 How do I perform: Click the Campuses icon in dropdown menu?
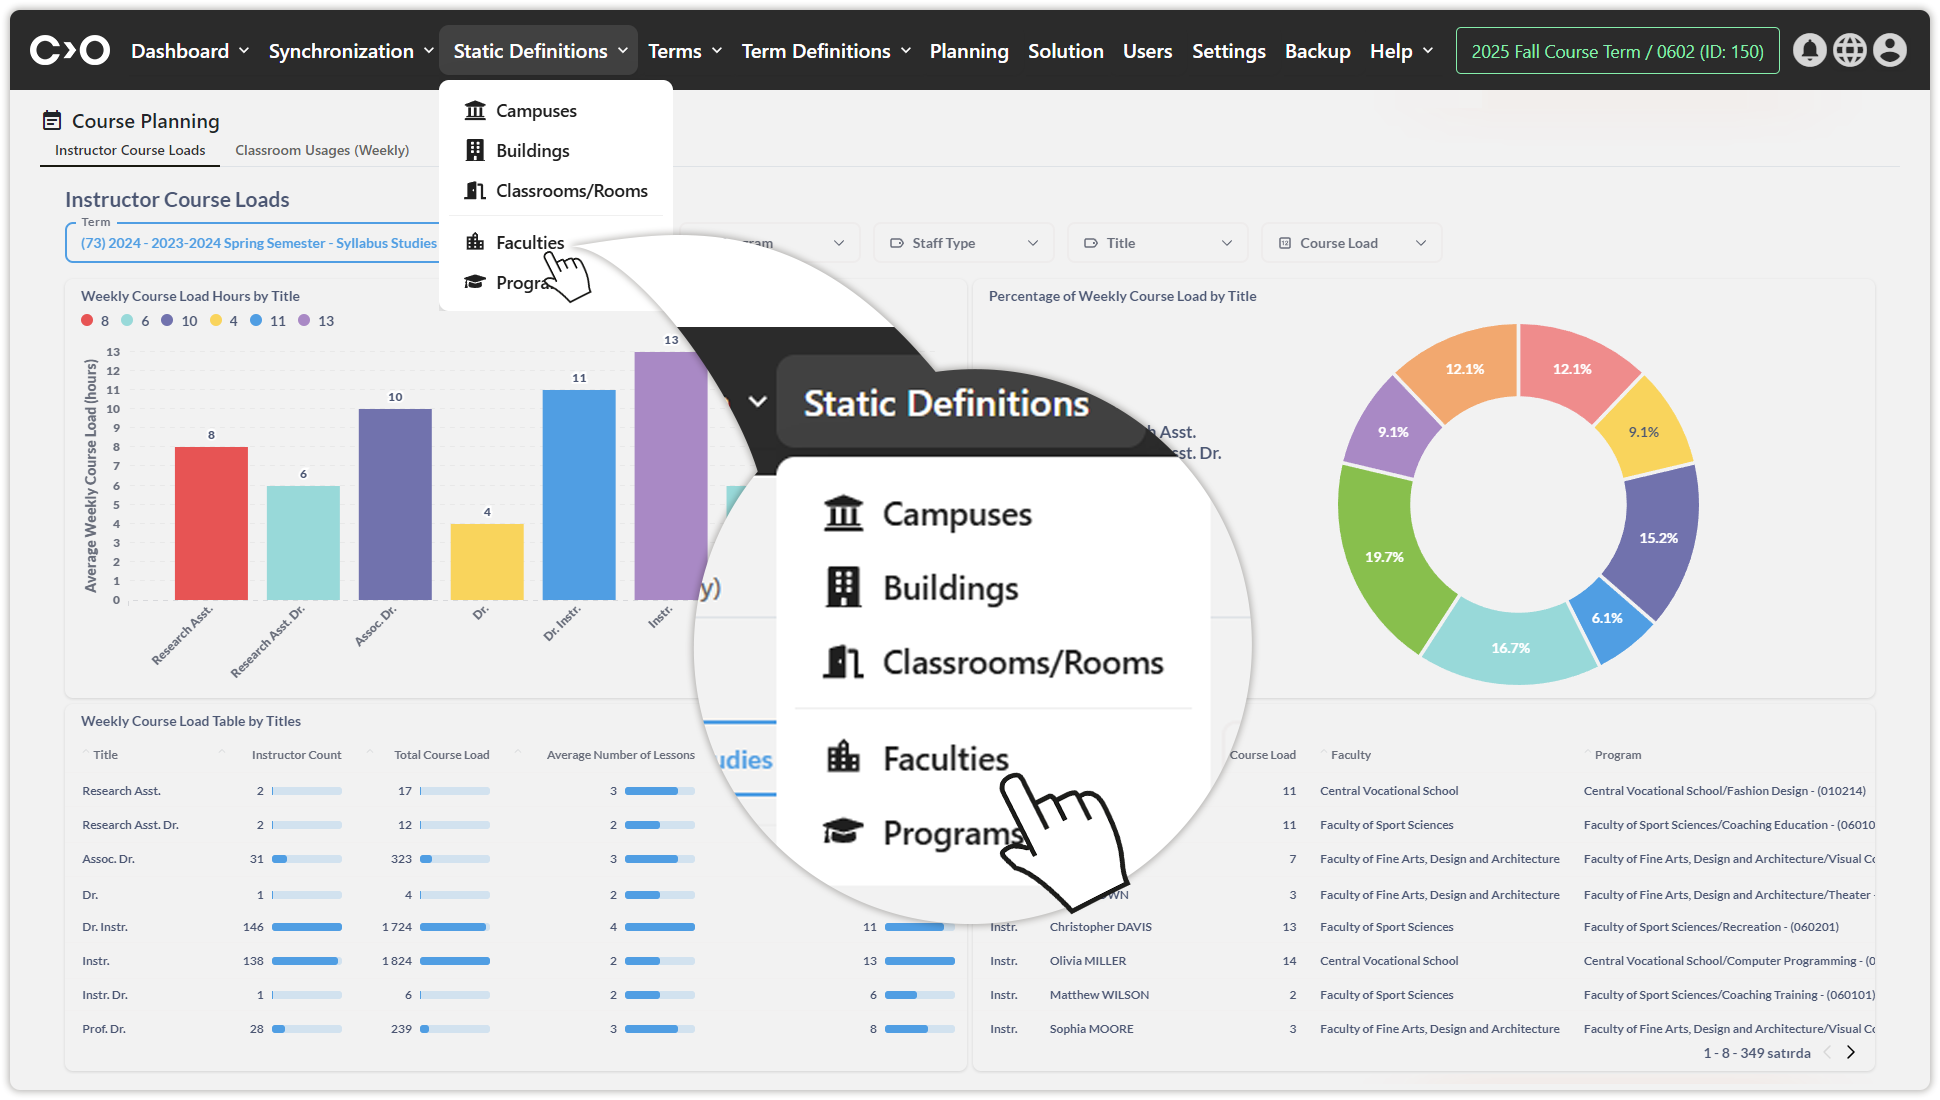coord(475,111)
